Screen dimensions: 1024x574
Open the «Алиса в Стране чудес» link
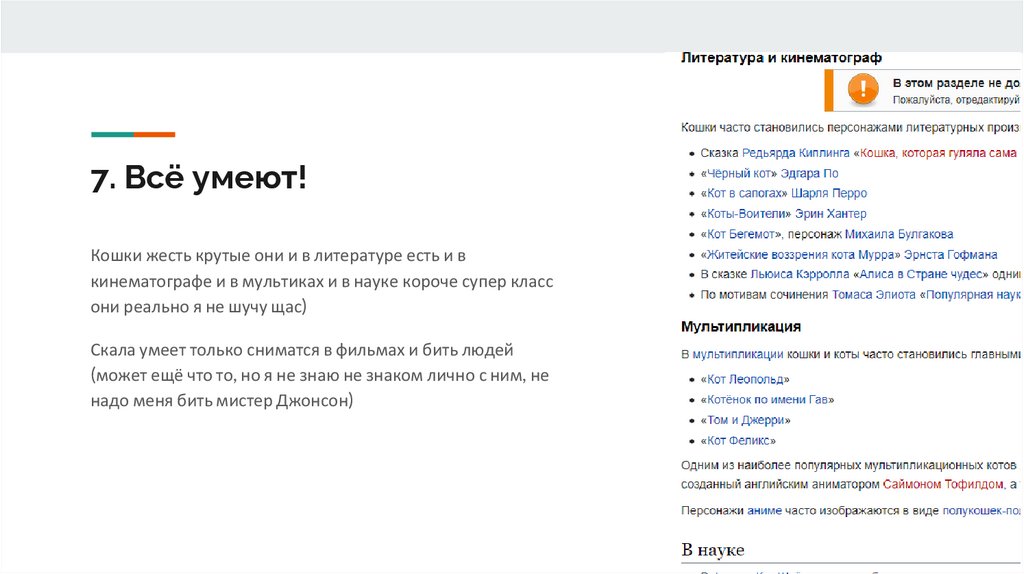coord(920,274)
